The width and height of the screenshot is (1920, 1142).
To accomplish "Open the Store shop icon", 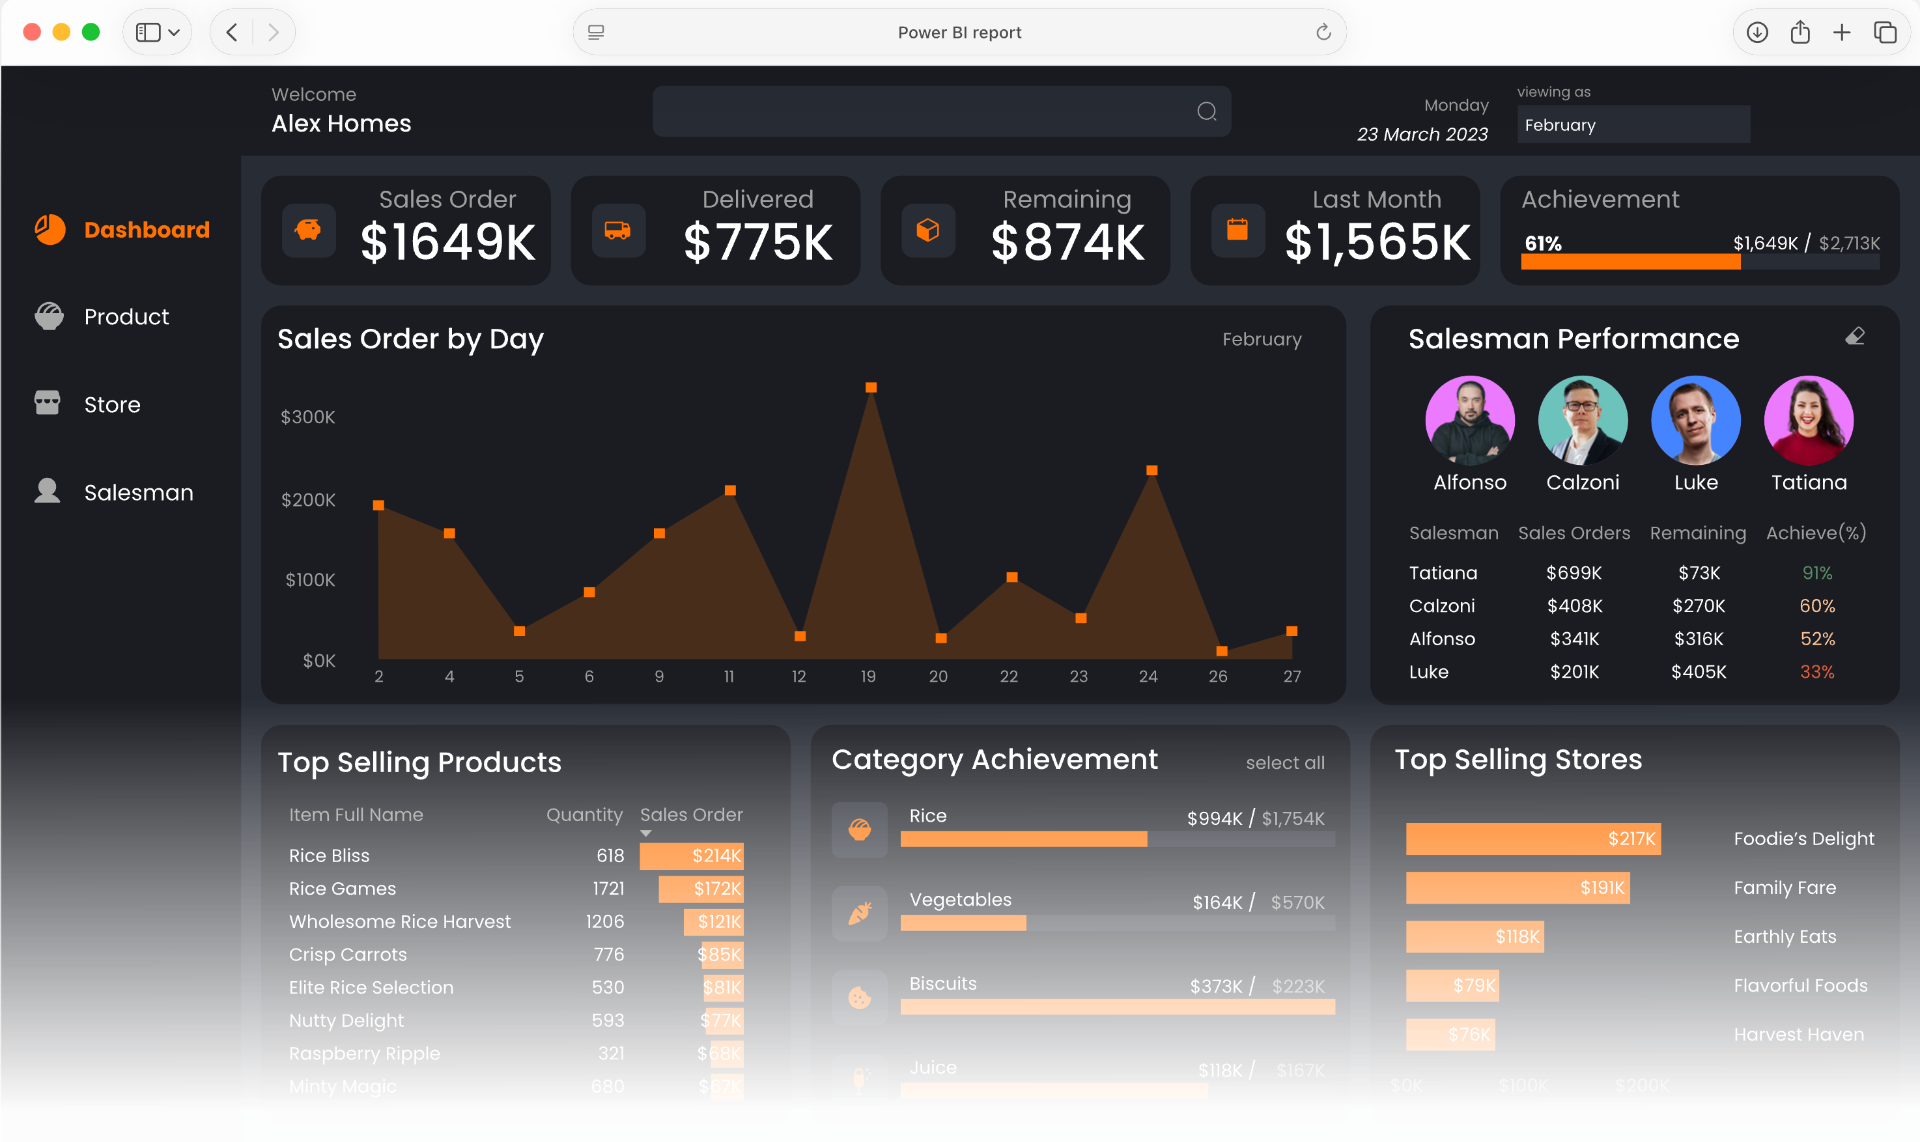I will (x=47, y=403).
